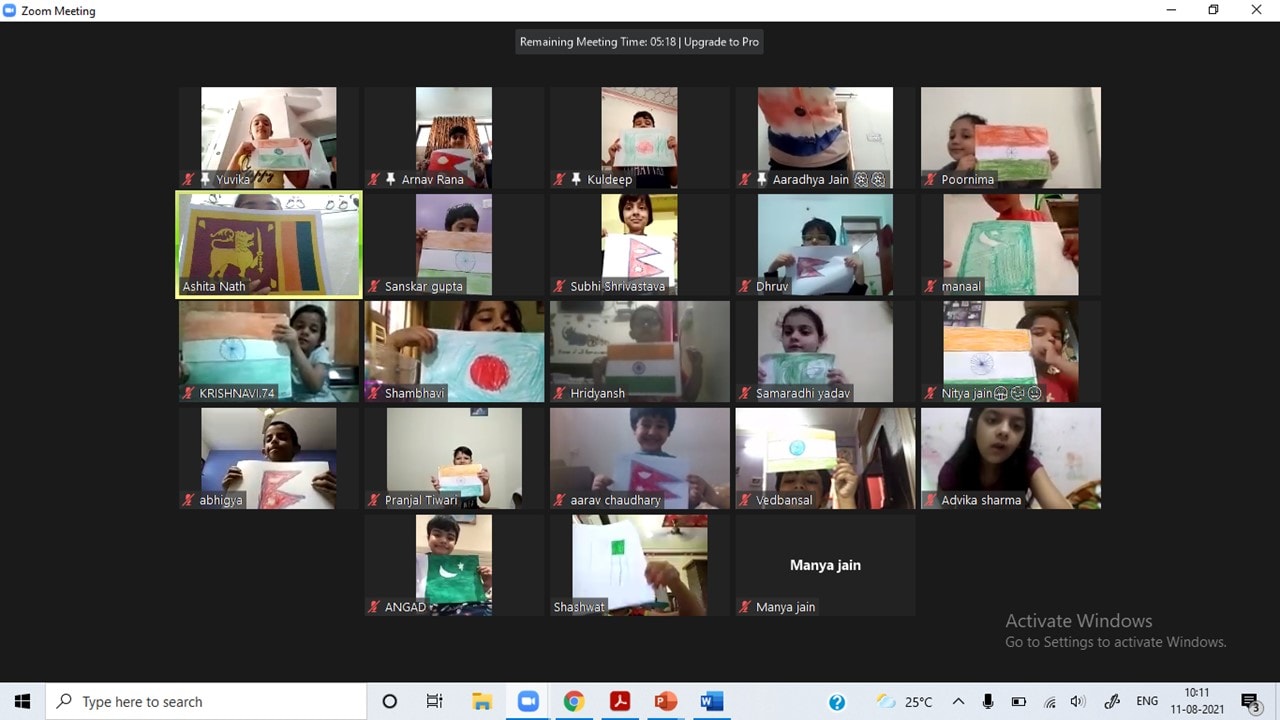
Task: Open File Explorer from the taskbar
Action: coord(482,702)
